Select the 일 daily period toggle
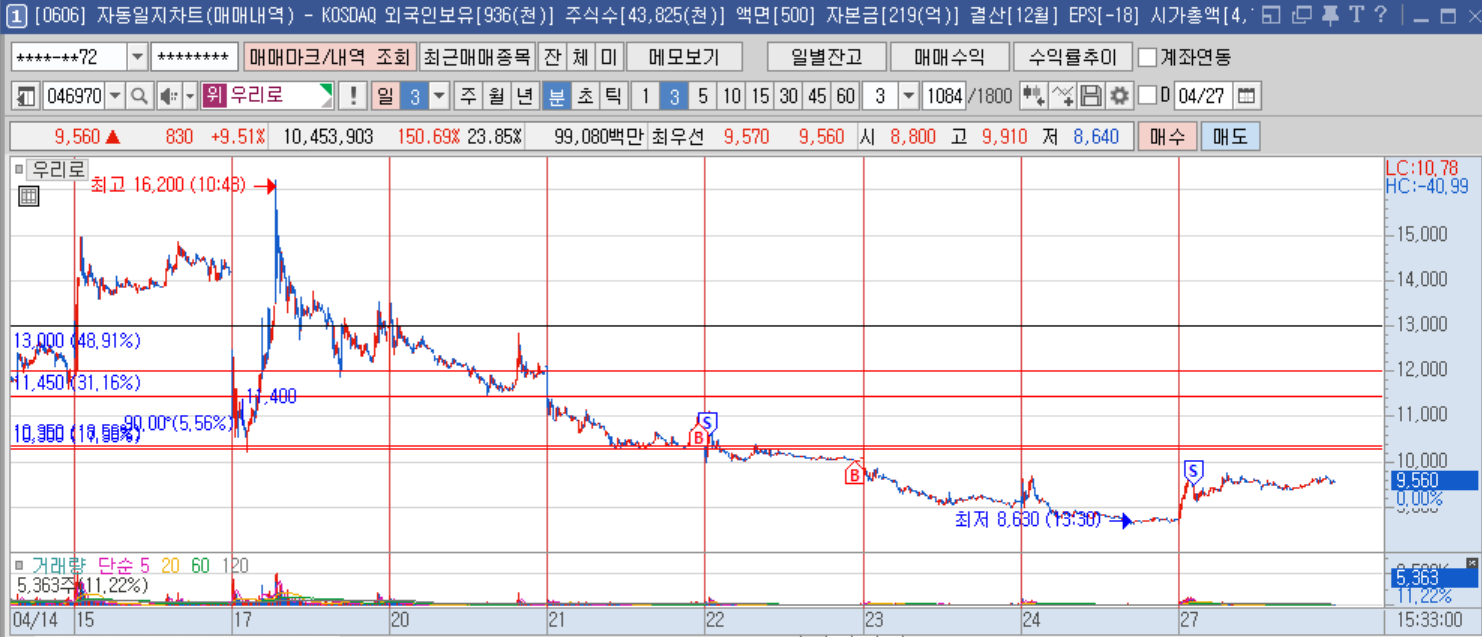 [385, 96]
